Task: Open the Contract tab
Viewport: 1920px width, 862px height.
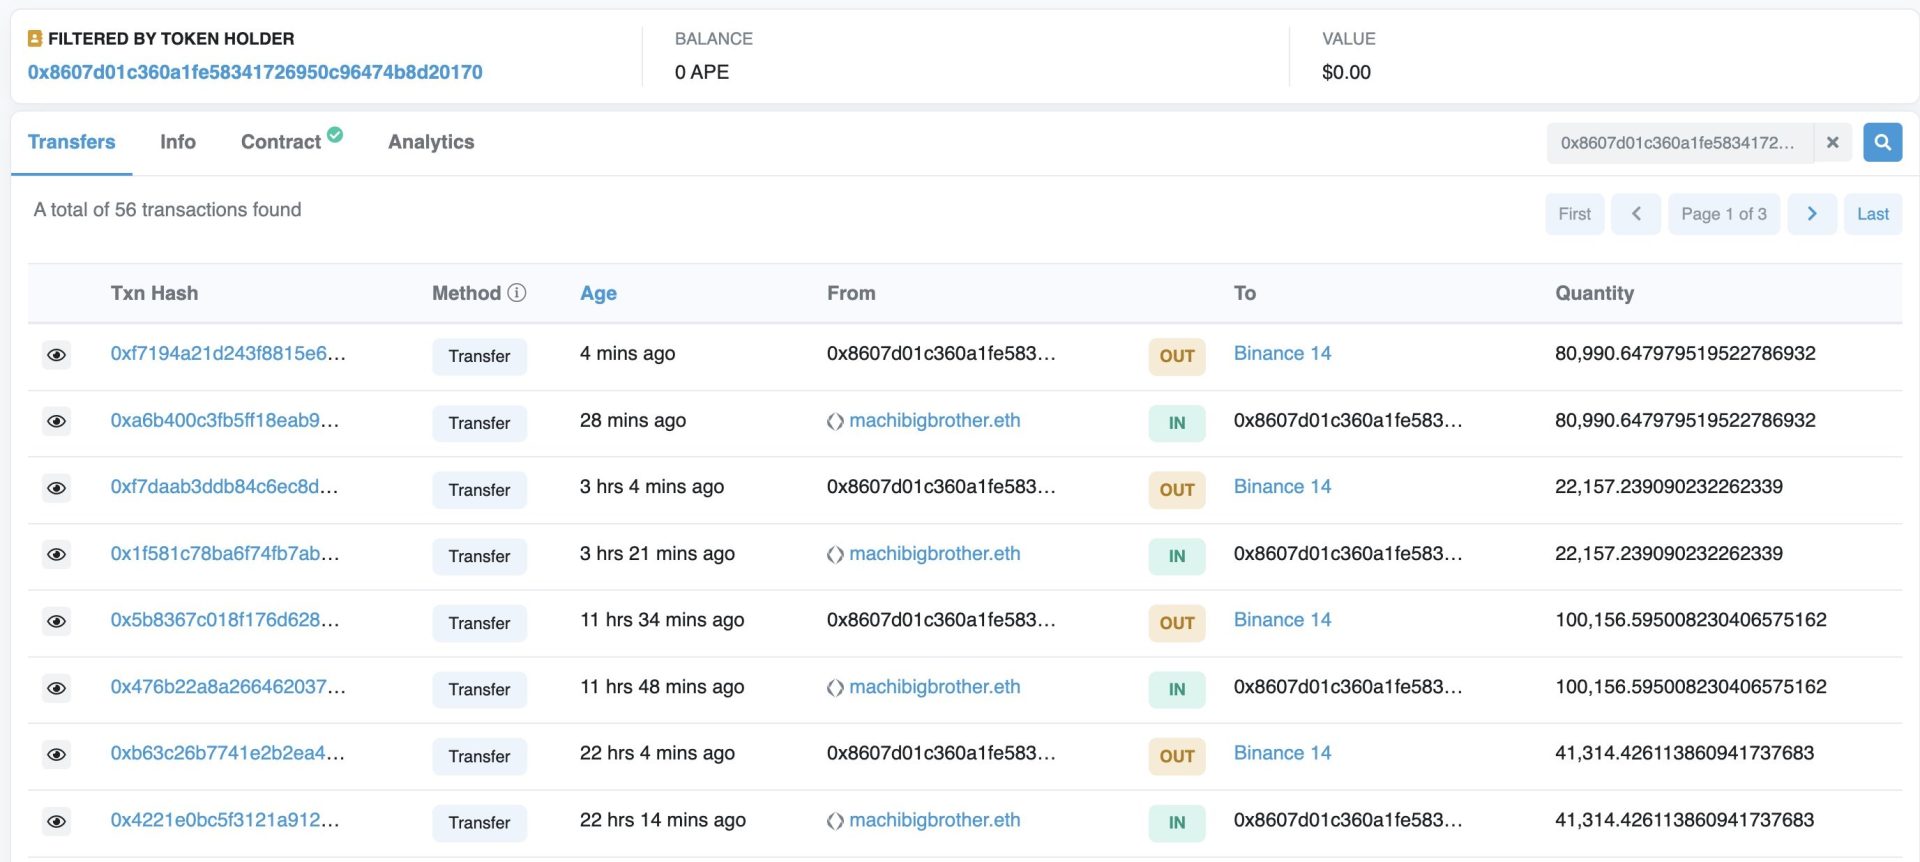Action: tap(281, 142)
